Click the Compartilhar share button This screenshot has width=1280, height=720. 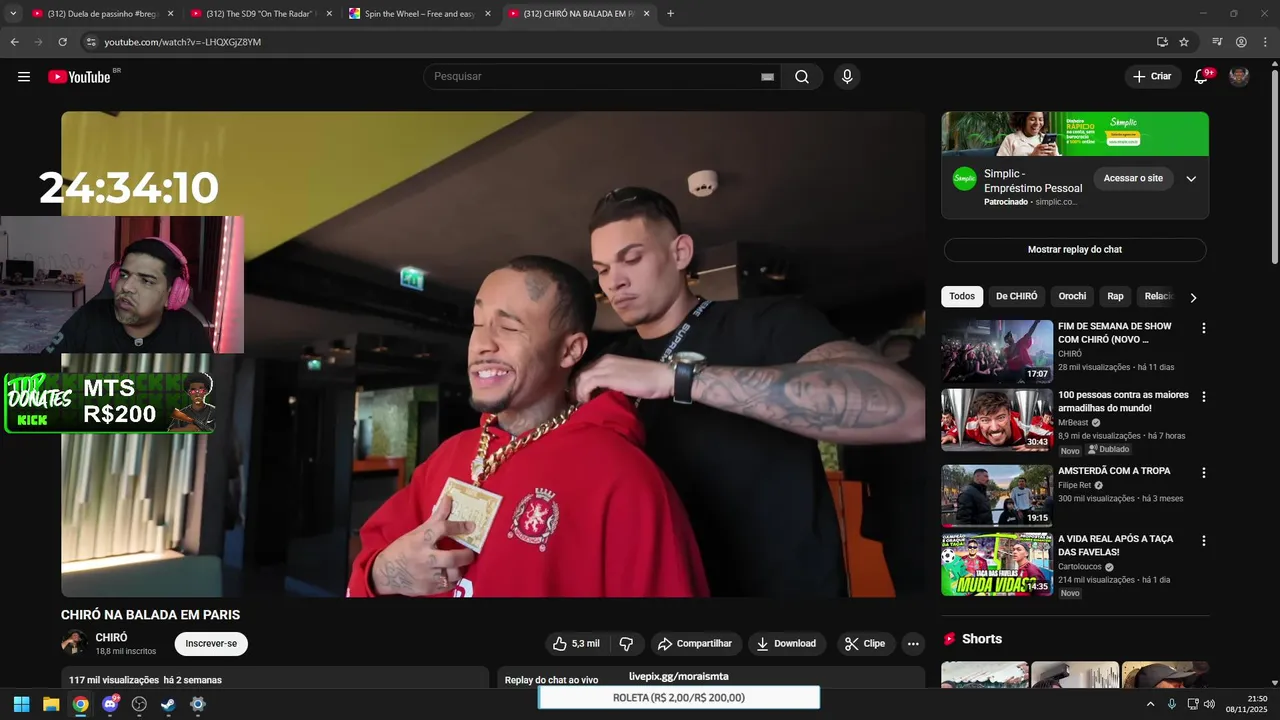(696, 644)
